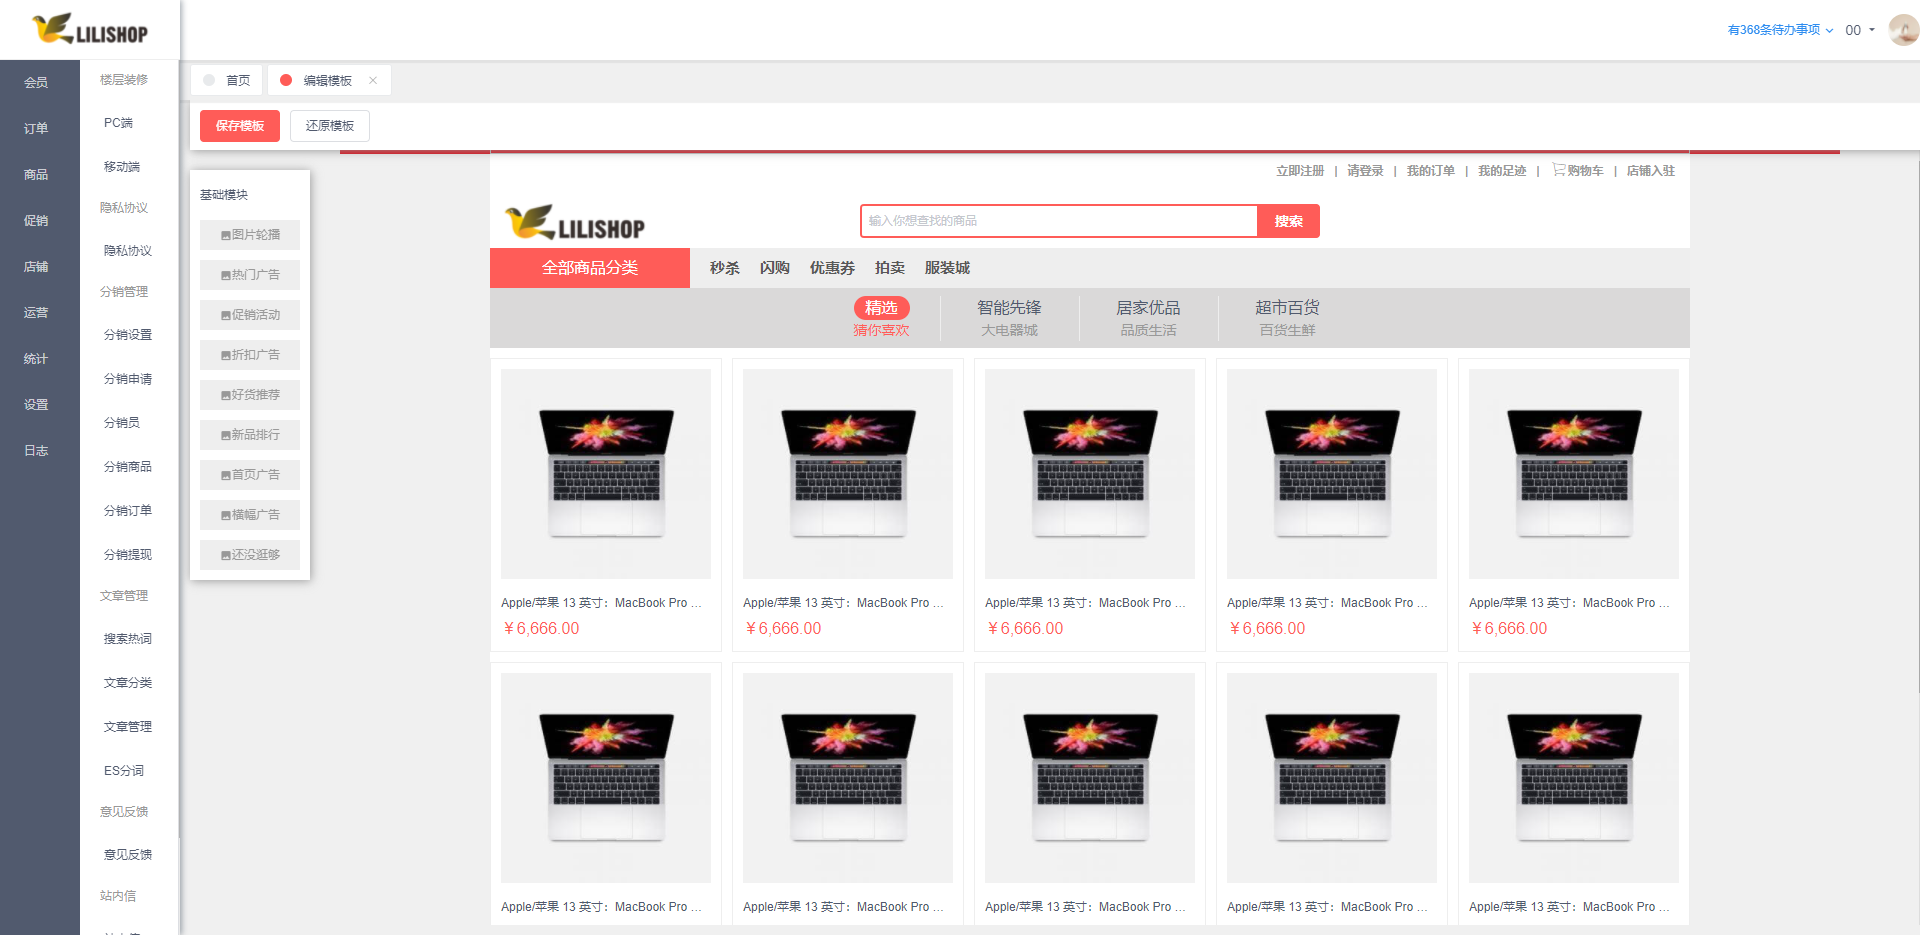1920x935 pixels.
Task: Open 日志 in the main sidebar
Action: point(36,450)
